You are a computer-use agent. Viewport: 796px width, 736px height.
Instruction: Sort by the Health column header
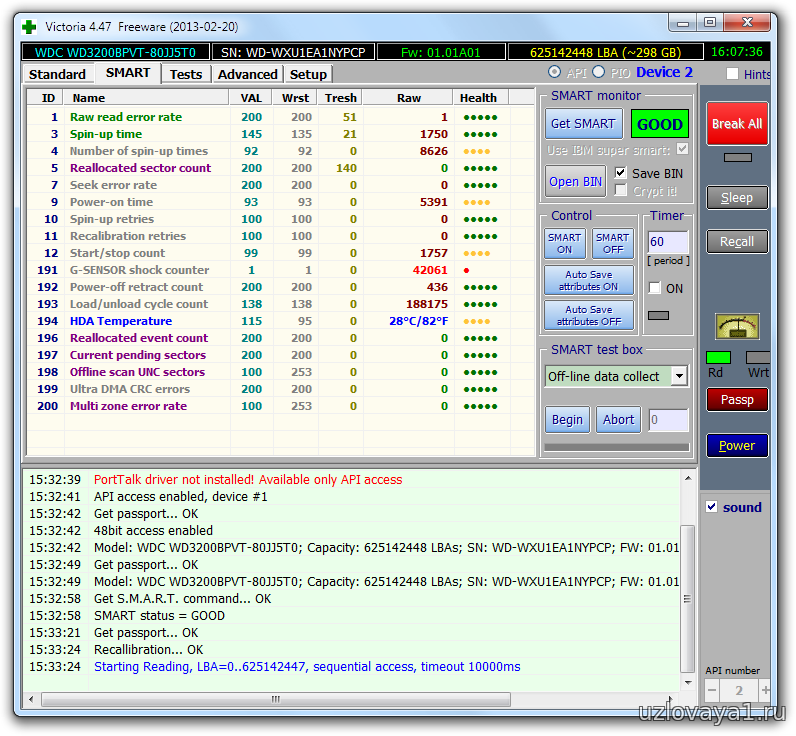[x=480, y=98]
